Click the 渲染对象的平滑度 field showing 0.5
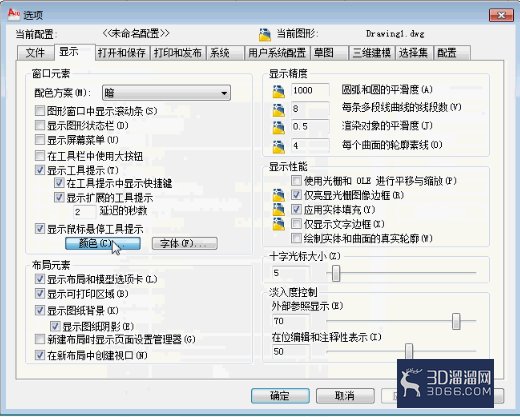Image resolution: width=520 pixels, height=417 pixels. [310, 127]
